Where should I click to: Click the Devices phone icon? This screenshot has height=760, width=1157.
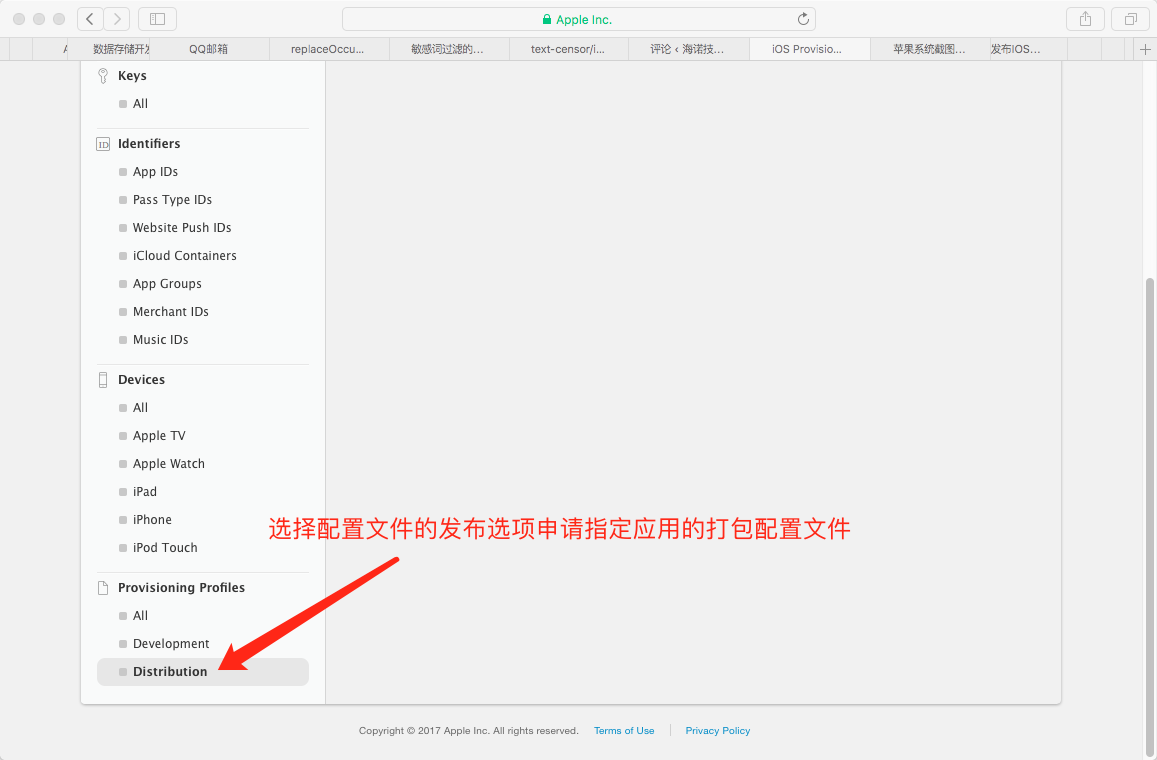click(103, 380)
